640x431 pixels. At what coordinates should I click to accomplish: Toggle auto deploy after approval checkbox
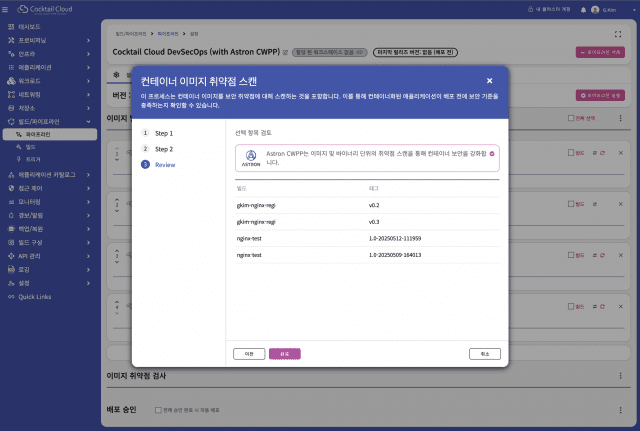tap(158, 410)
